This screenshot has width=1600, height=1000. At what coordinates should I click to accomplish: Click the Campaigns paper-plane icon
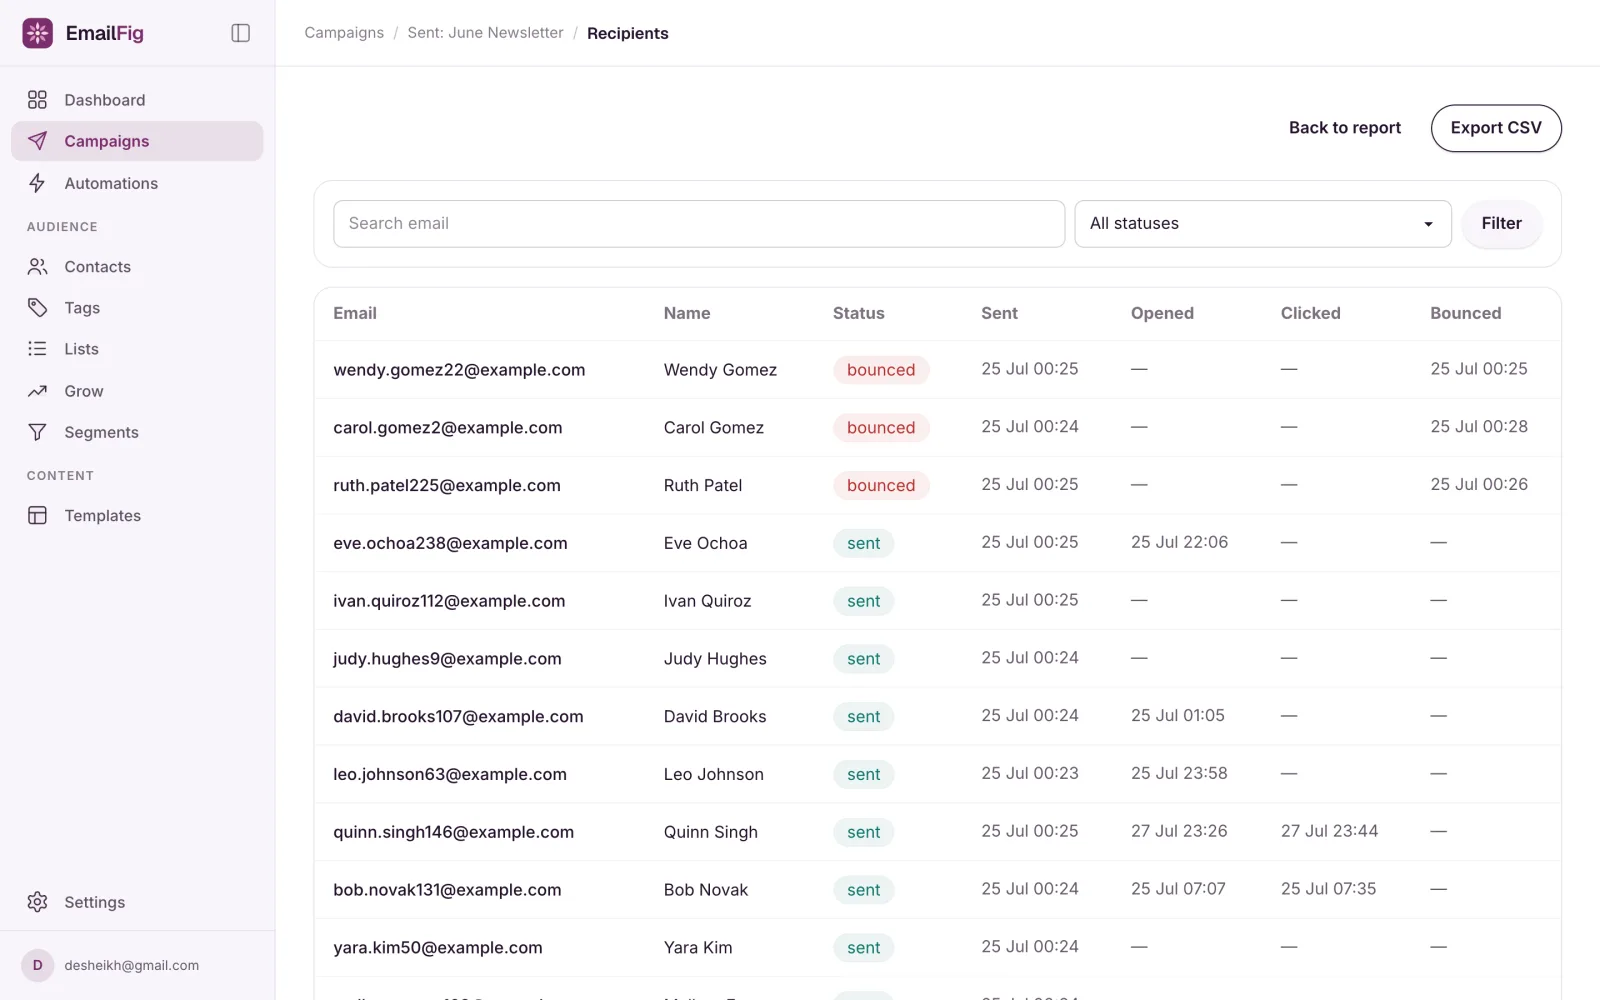click(37, 141)
